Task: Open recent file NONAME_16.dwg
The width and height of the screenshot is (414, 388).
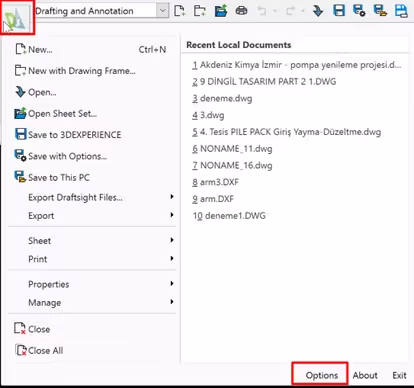Action: click(x=232, y=165)
